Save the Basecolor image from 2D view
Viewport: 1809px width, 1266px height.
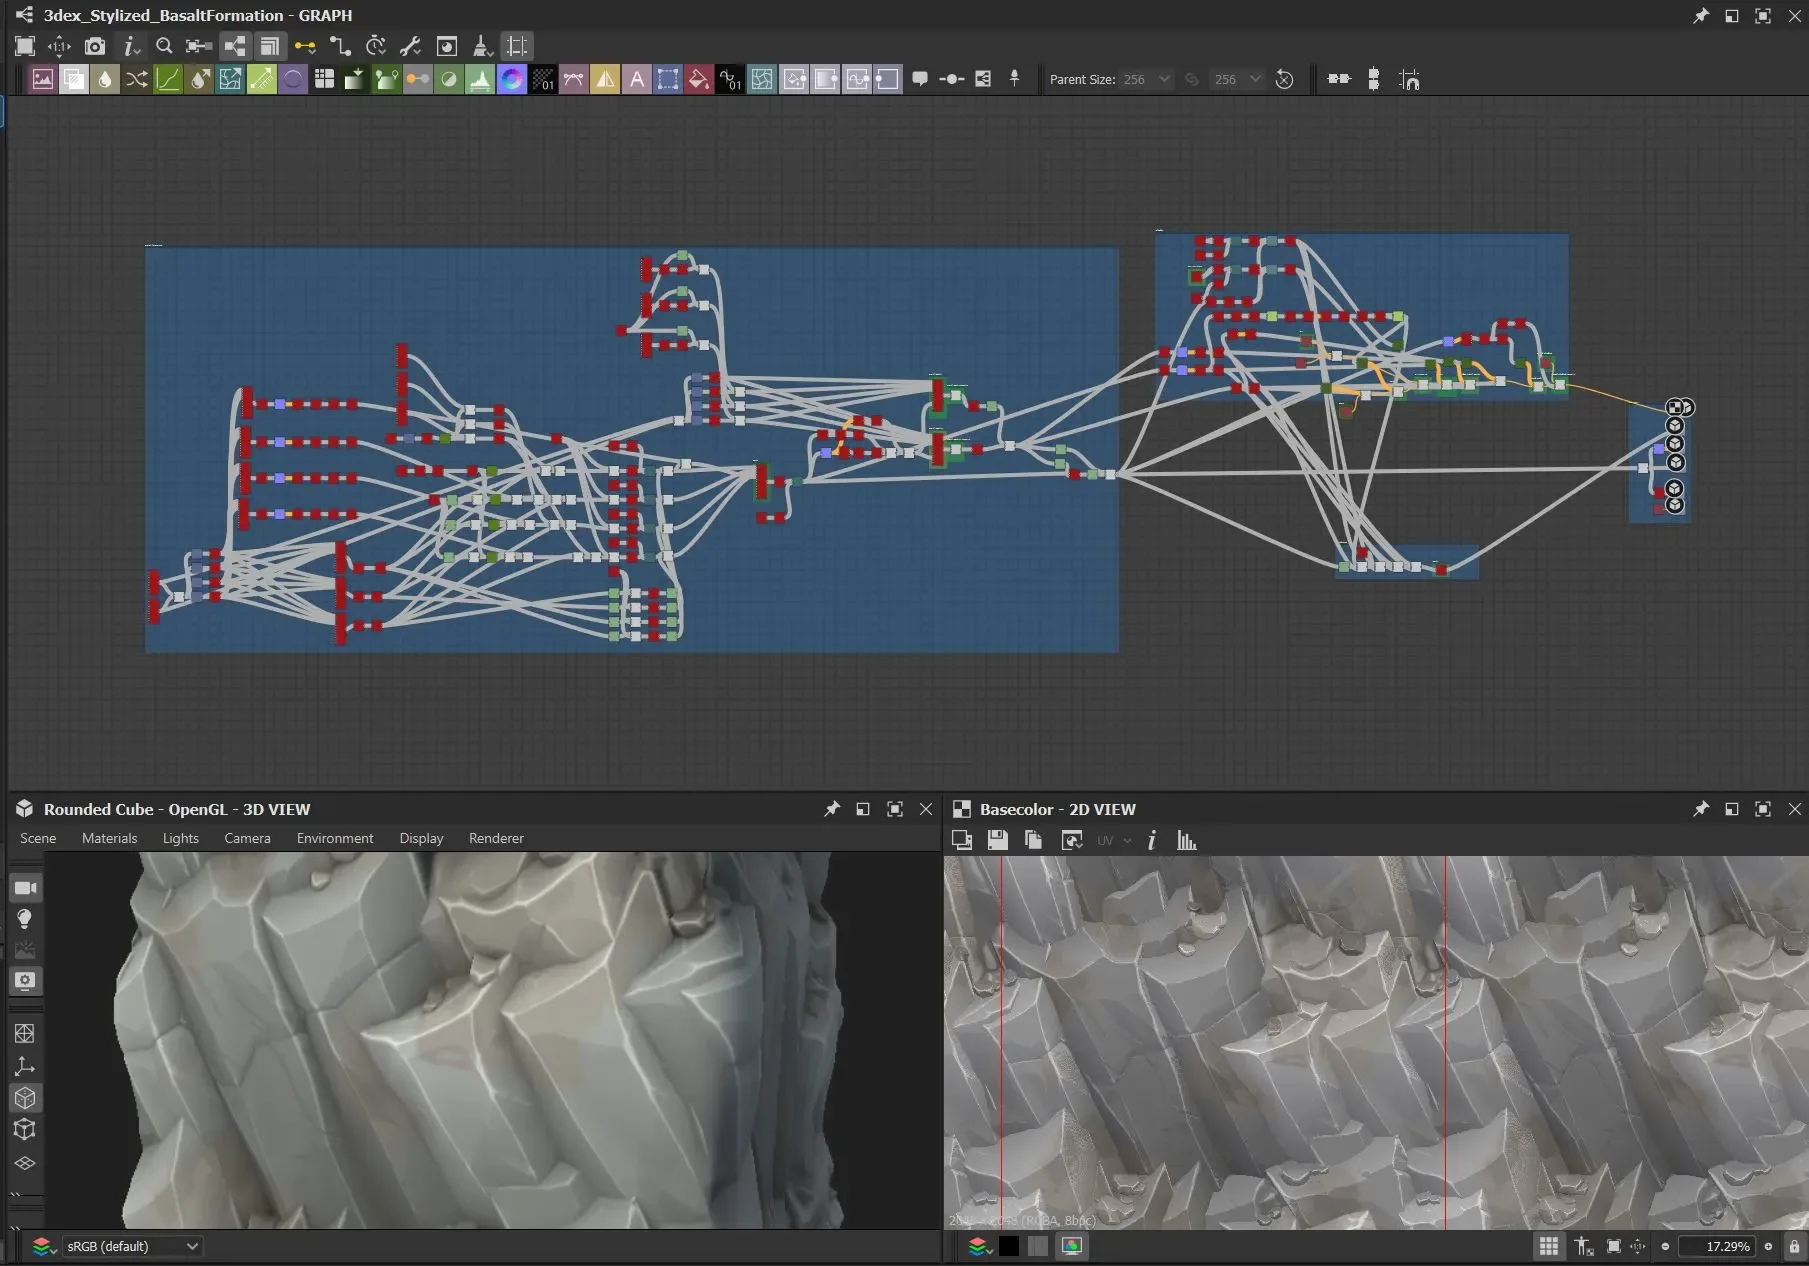click(997, 840)
